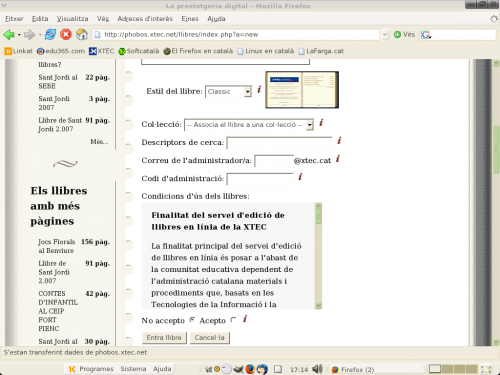The image size is (500, 375).
Task: Go forward with the grey forward arrow
Action: click(30, 34)
